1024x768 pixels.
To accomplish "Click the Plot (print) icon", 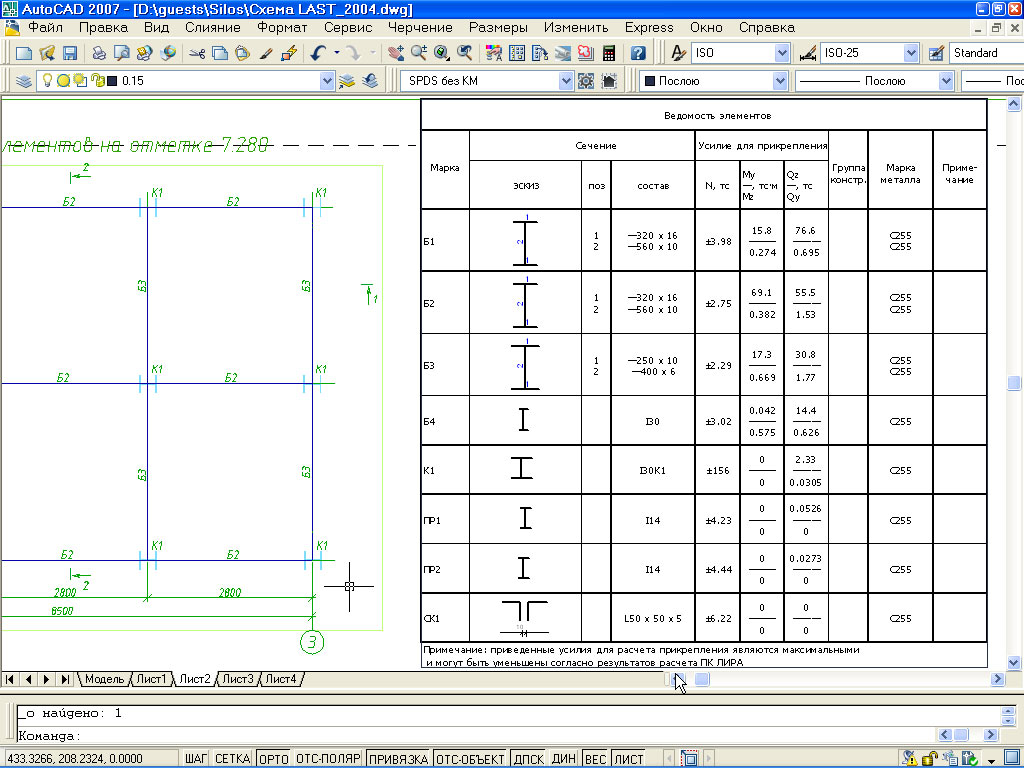I will 99,53.
